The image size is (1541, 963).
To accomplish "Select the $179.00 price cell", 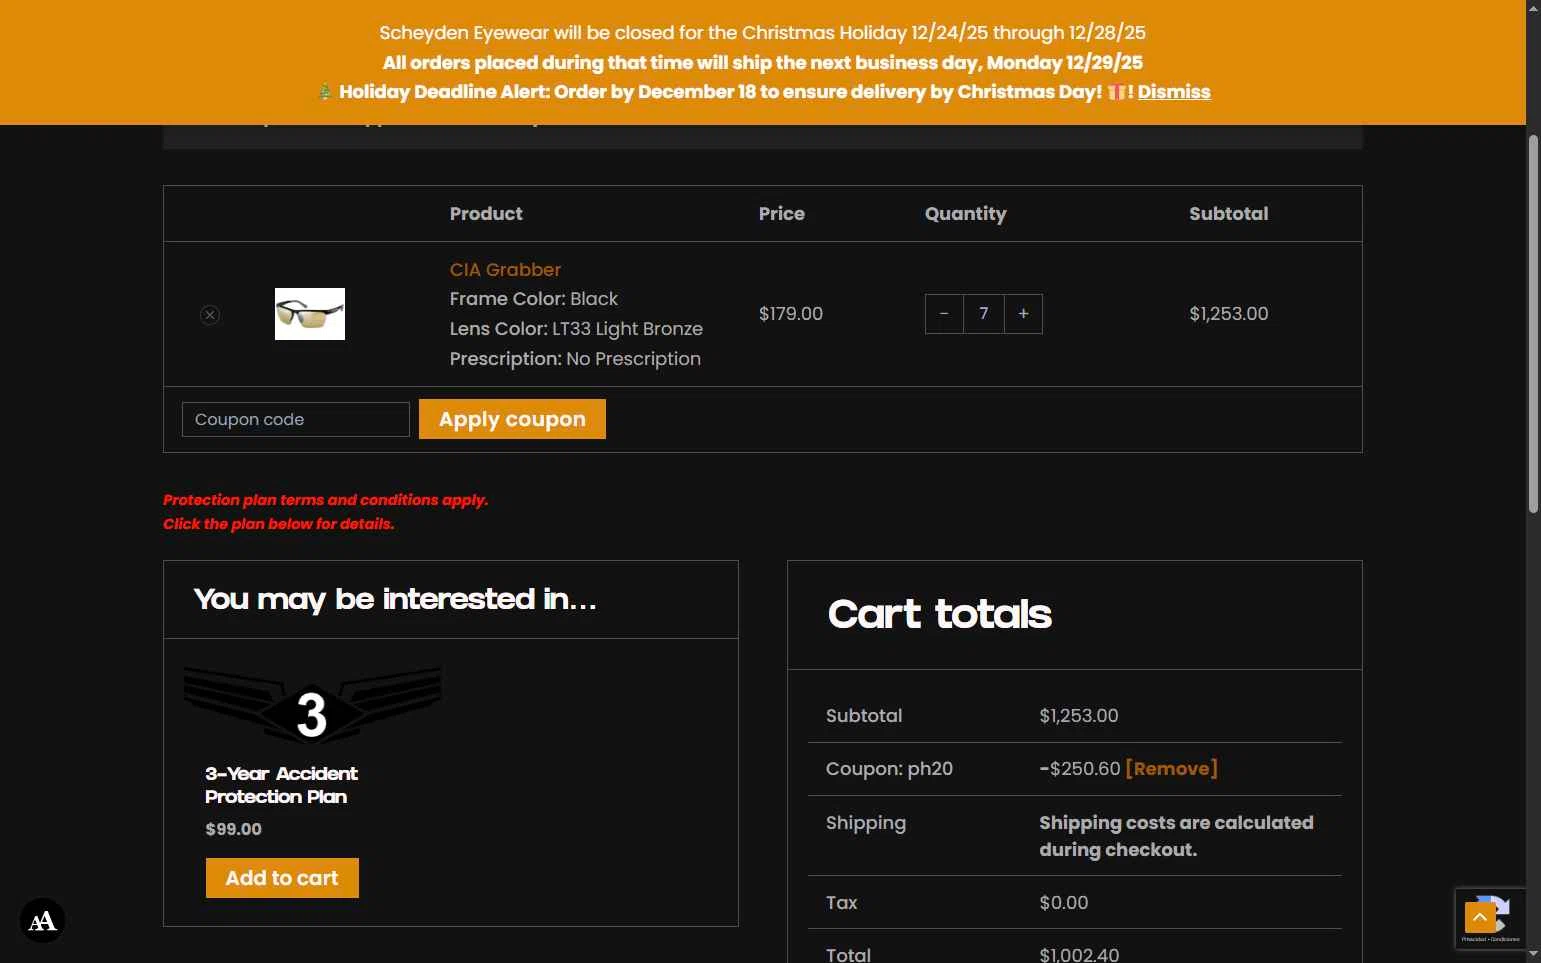I will coord(791,314).
